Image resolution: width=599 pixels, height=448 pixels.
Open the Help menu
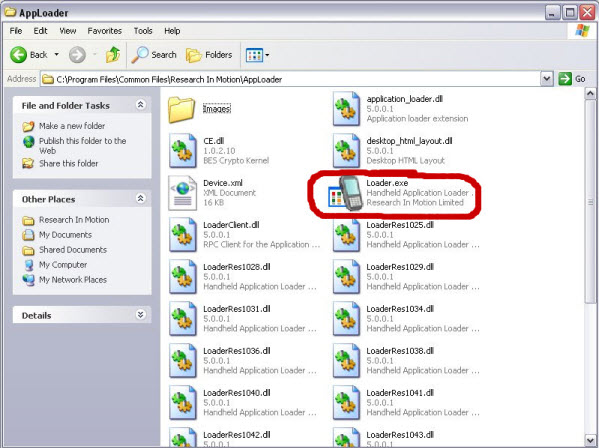(x=172, y=31)
